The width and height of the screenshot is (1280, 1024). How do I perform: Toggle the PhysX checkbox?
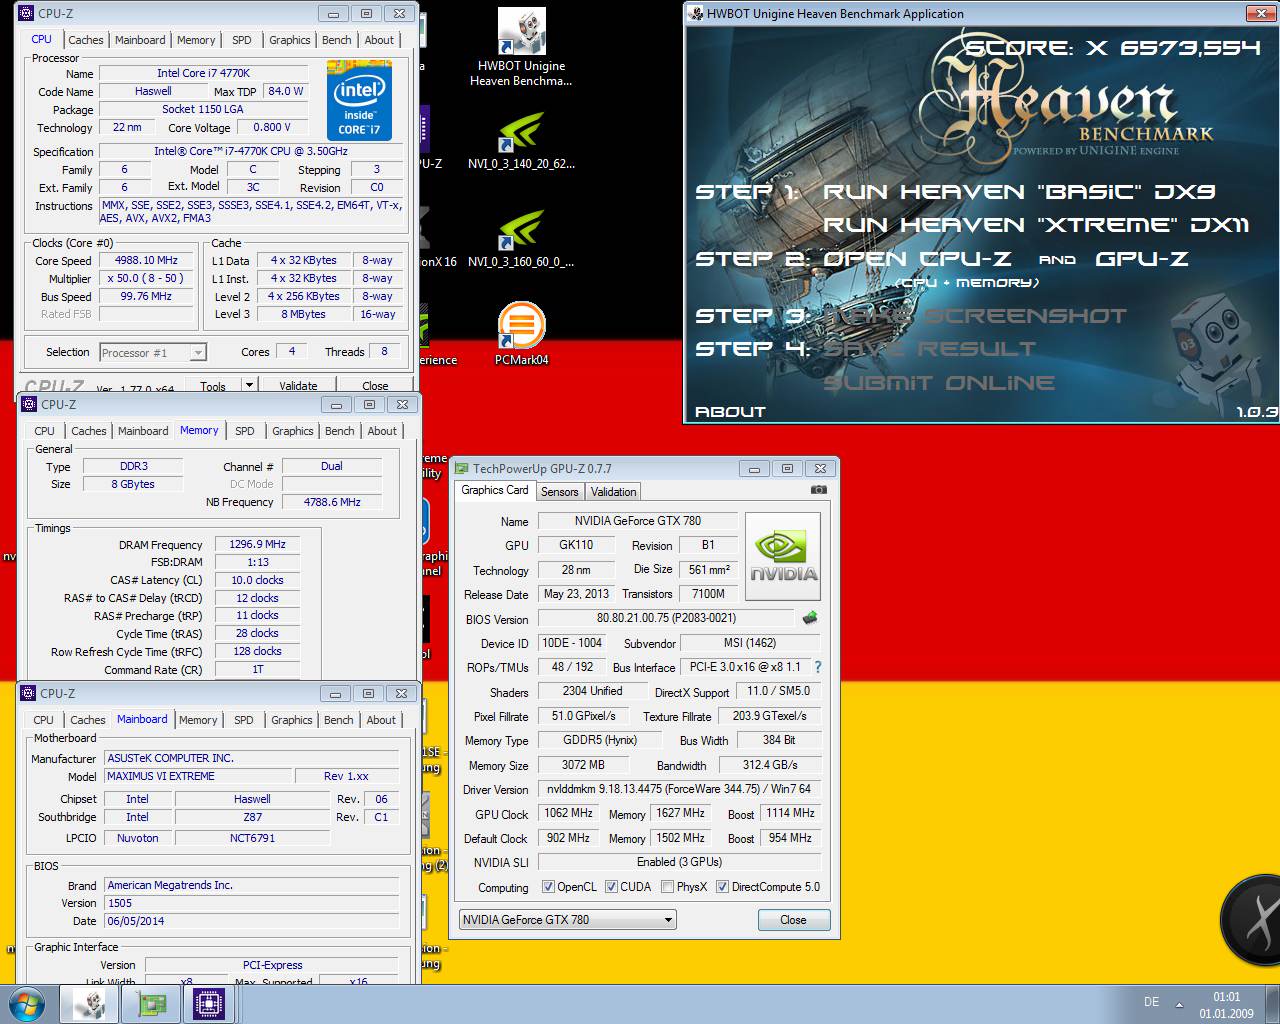(667, 887)
